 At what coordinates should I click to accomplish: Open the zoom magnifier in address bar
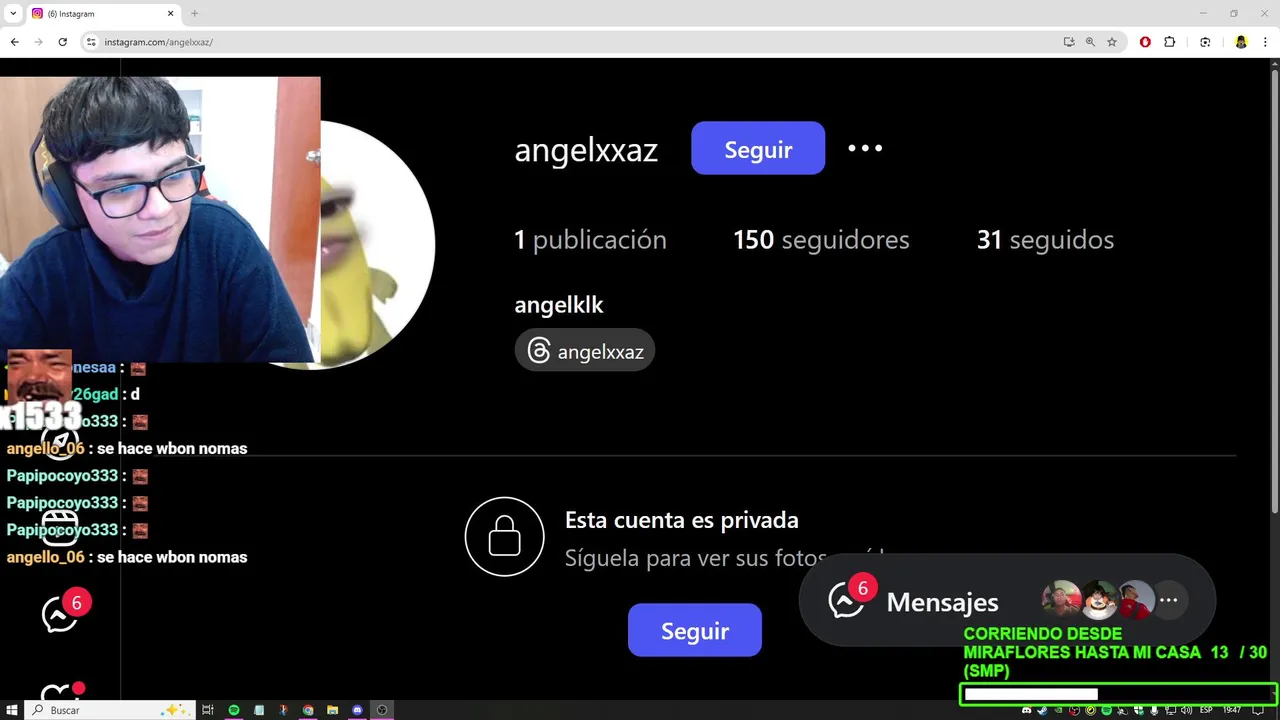1090,42
